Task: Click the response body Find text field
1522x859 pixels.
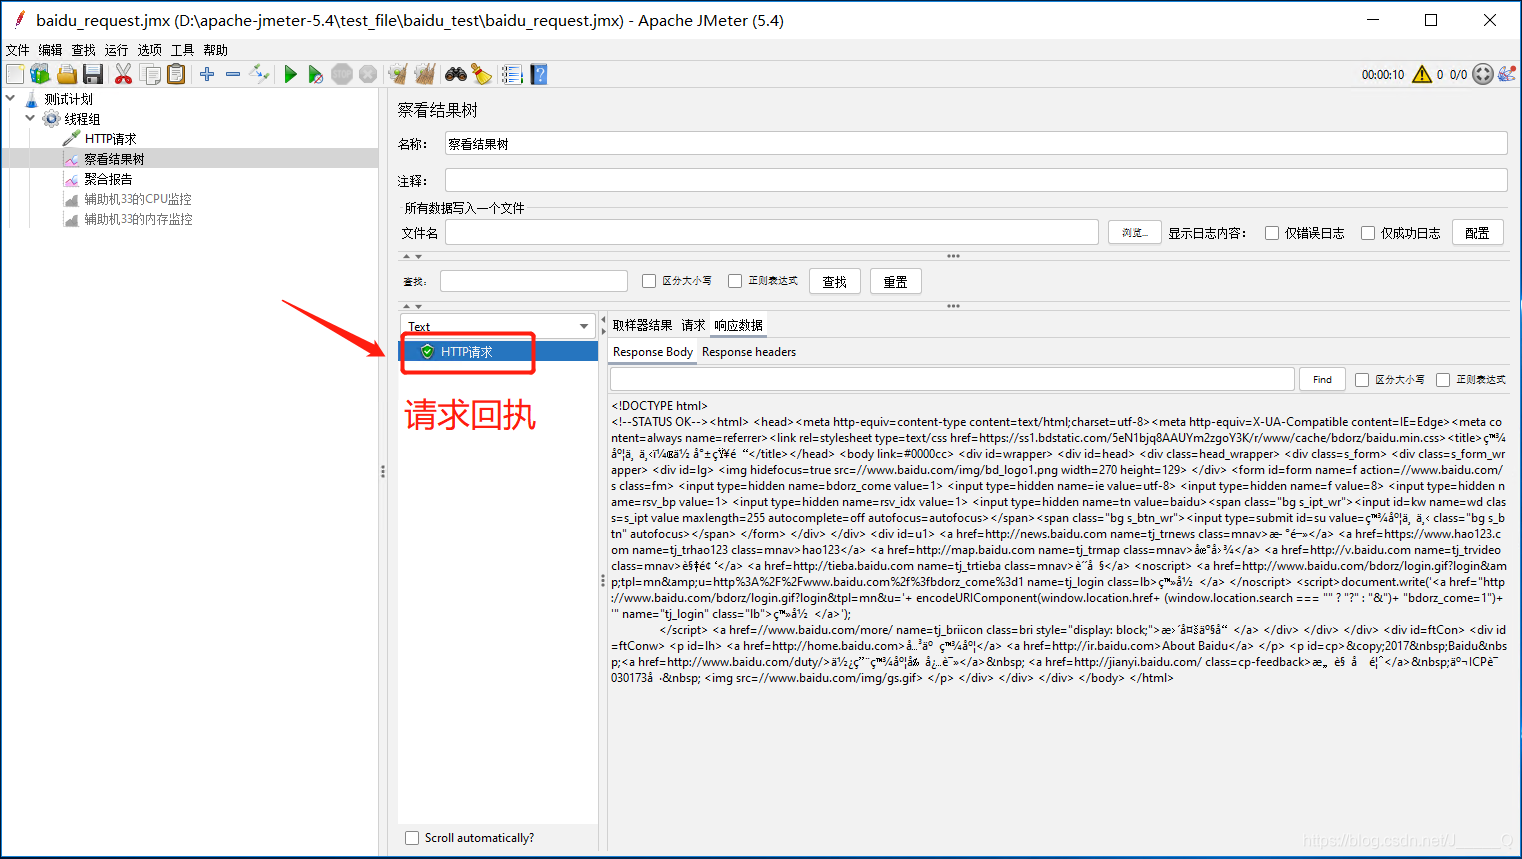Action: pyautogui.click(x=952, y=380)
